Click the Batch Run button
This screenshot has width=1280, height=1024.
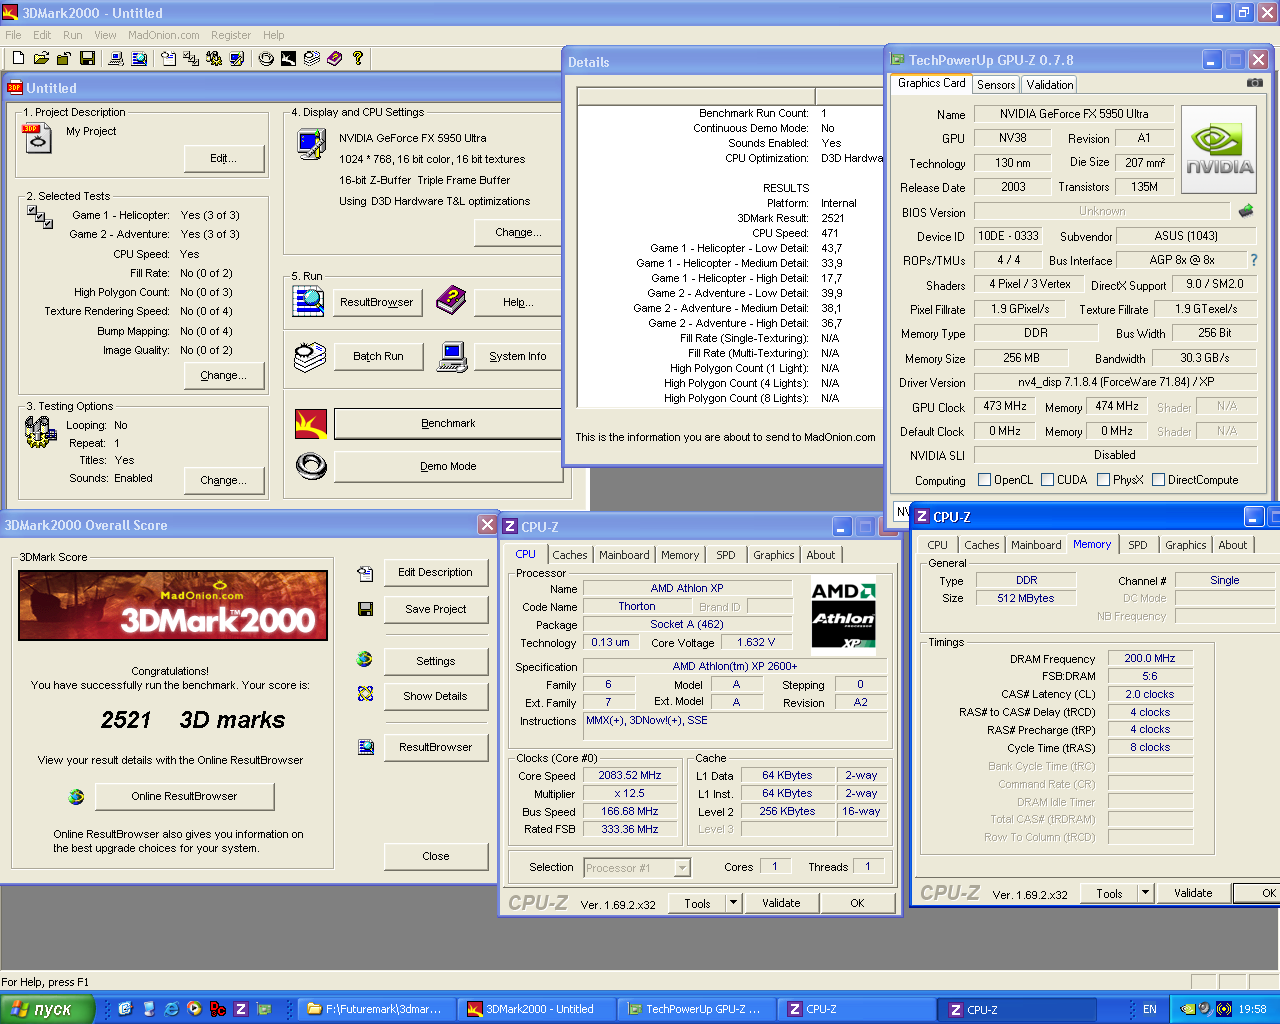click(378, 357)
